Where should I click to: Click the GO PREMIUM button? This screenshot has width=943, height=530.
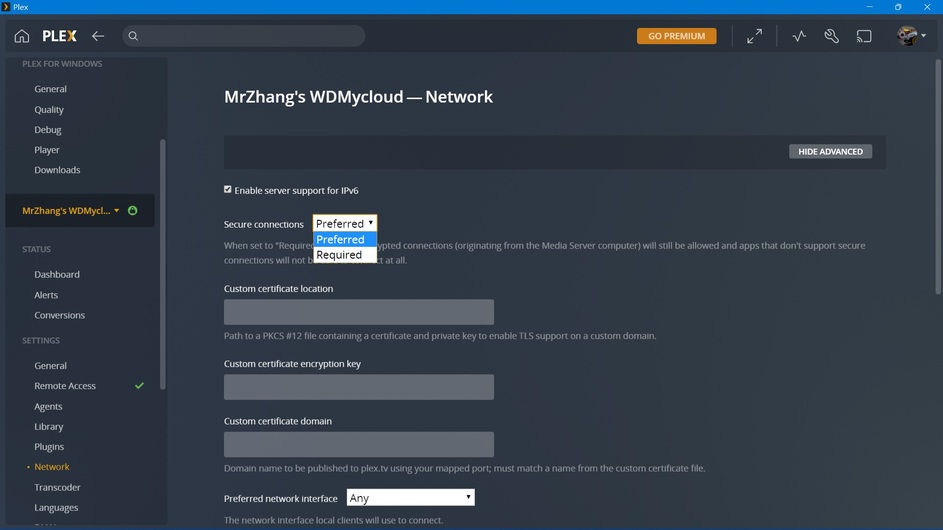tap(677, 36)
